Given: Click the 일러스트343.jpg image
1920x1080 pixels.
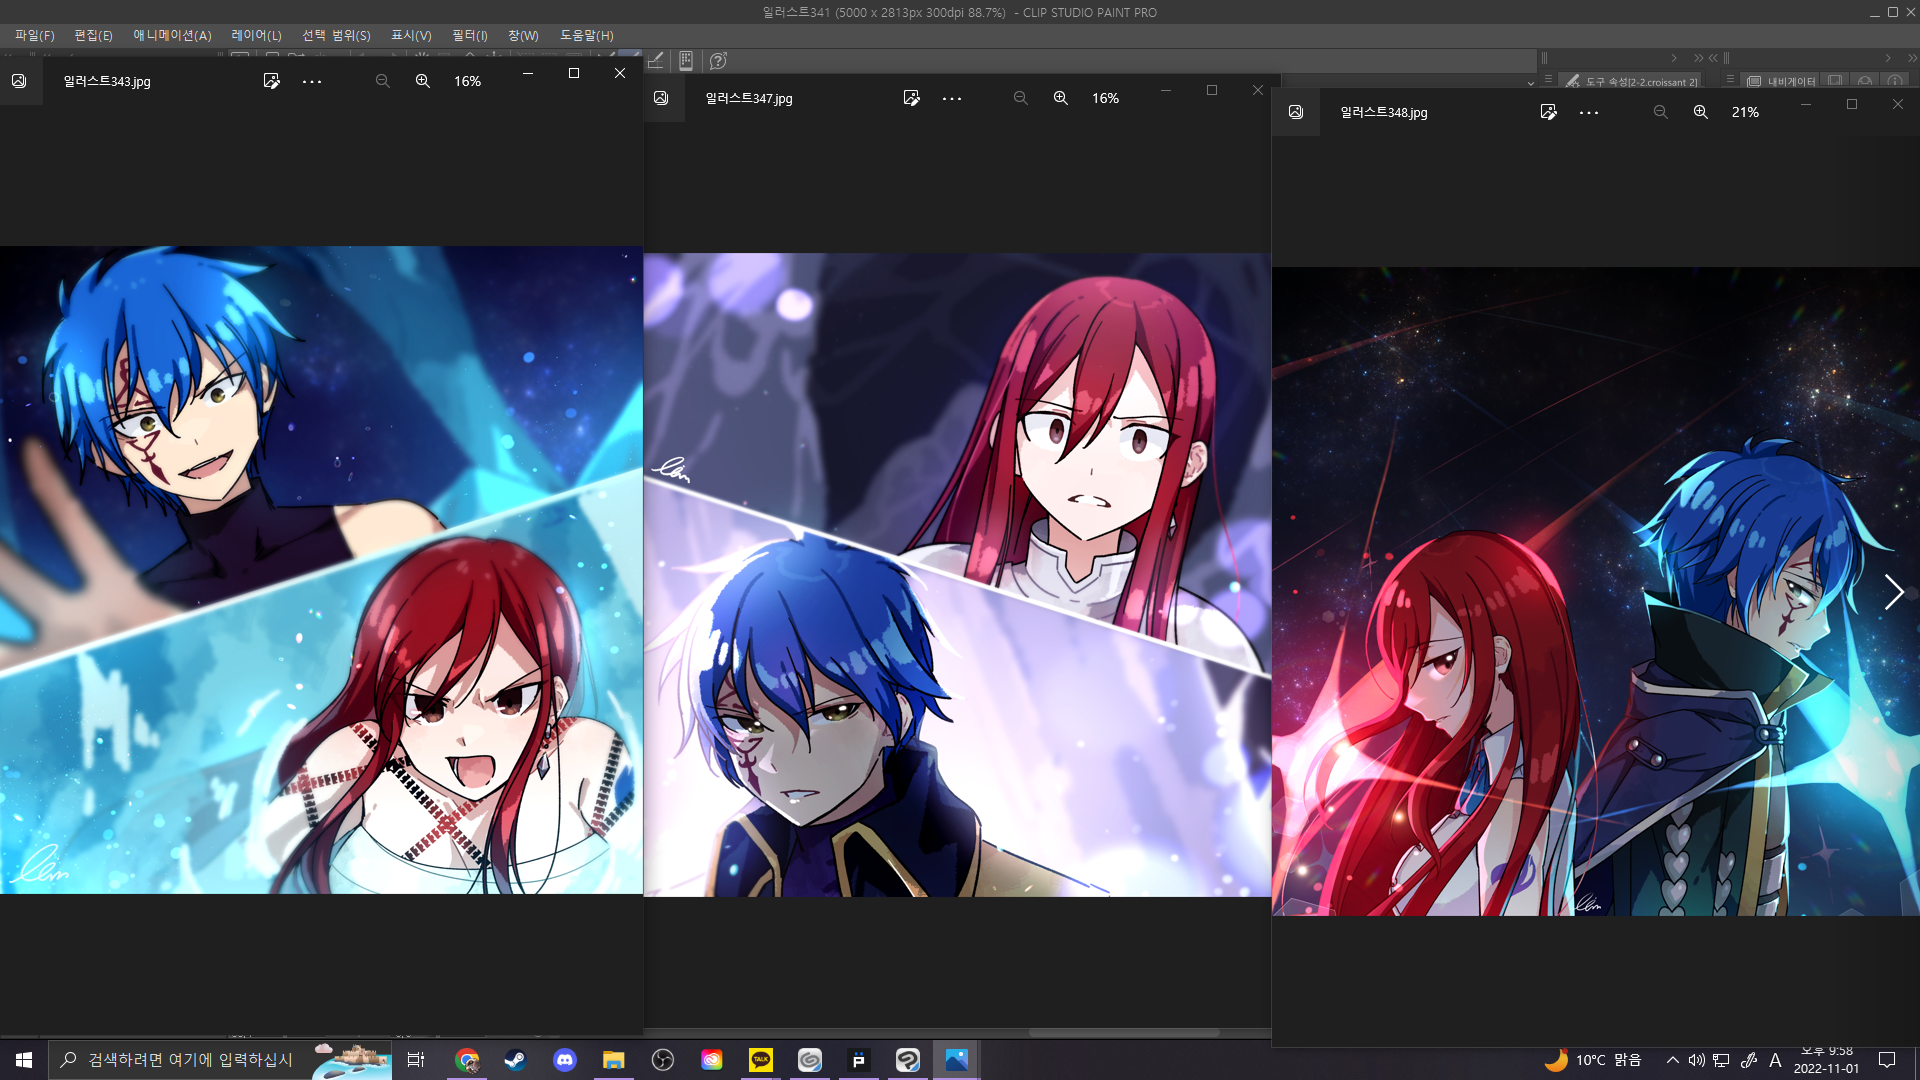Looking at the screenshot, I should click(321, 570).
